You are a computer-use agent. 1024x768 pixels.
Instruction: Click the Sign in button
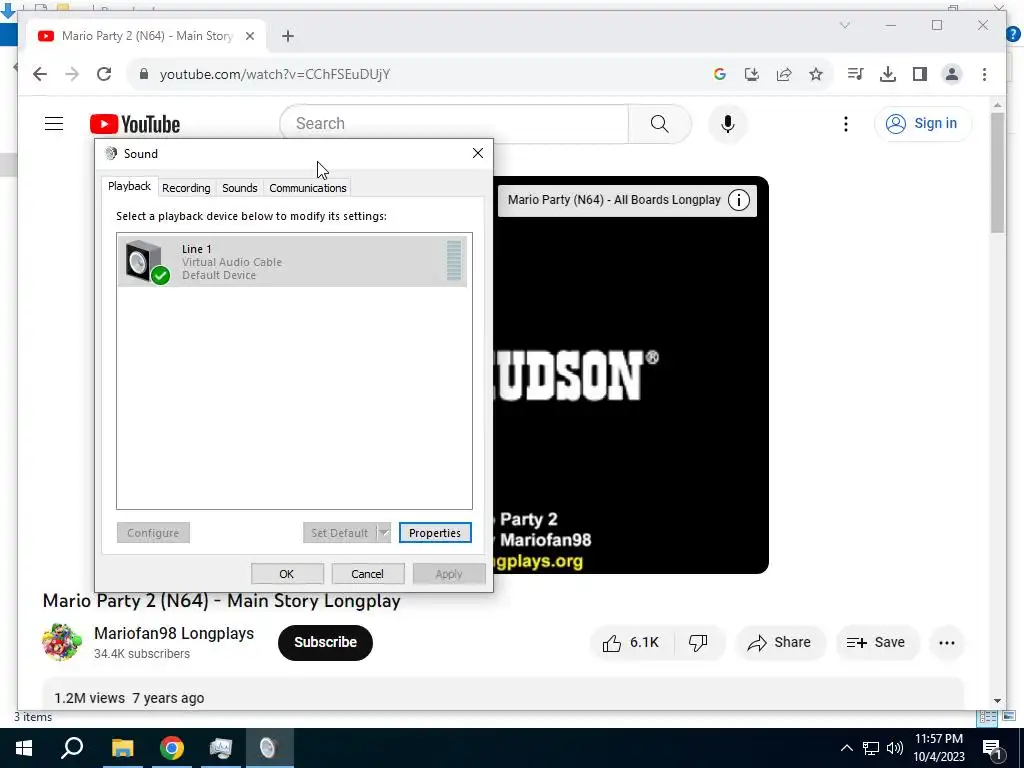point(923,123)
